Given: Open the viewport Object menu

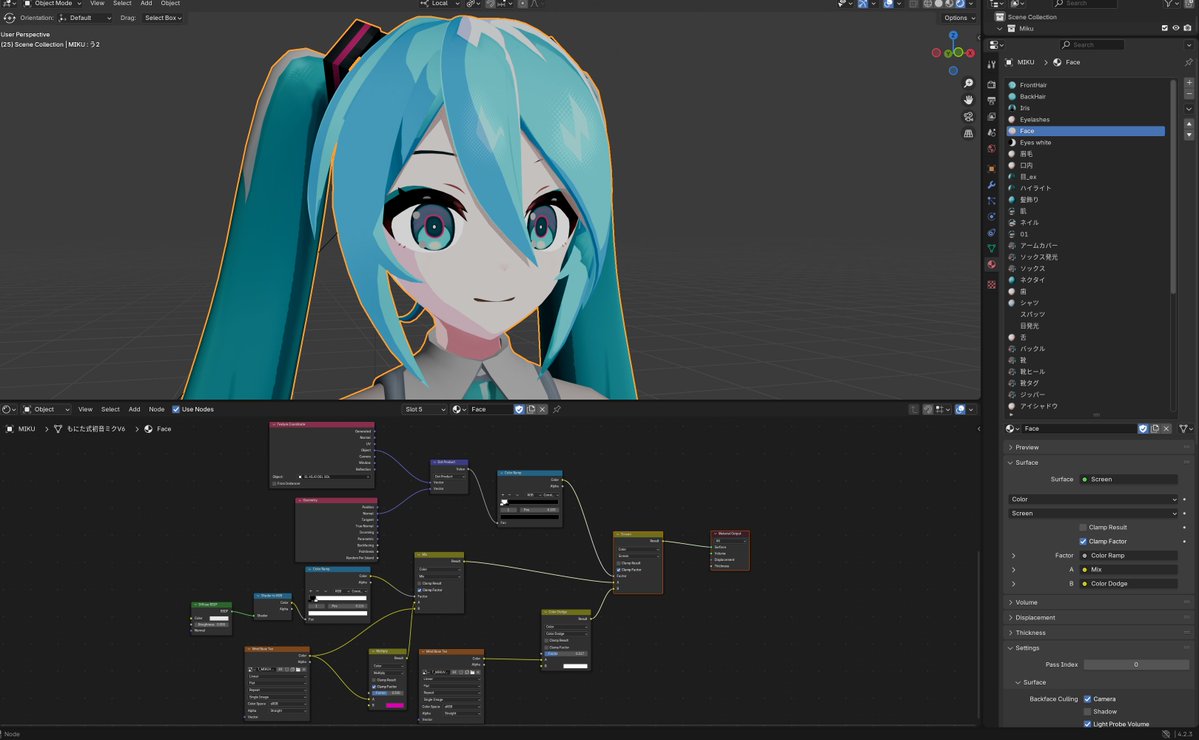Looking at the screenshot, I should click(171, 4).
